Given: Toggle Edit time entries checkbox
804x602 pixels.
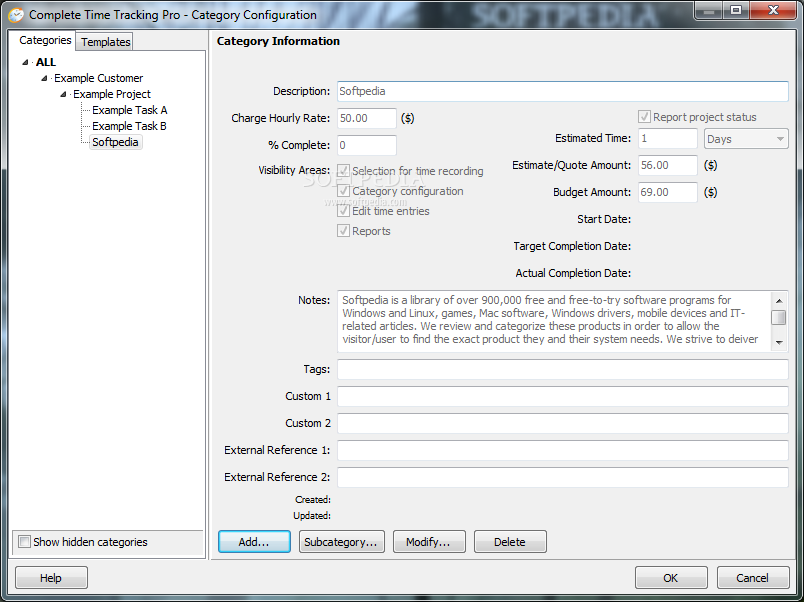Looking at the screenshot, I should (344, 211).
